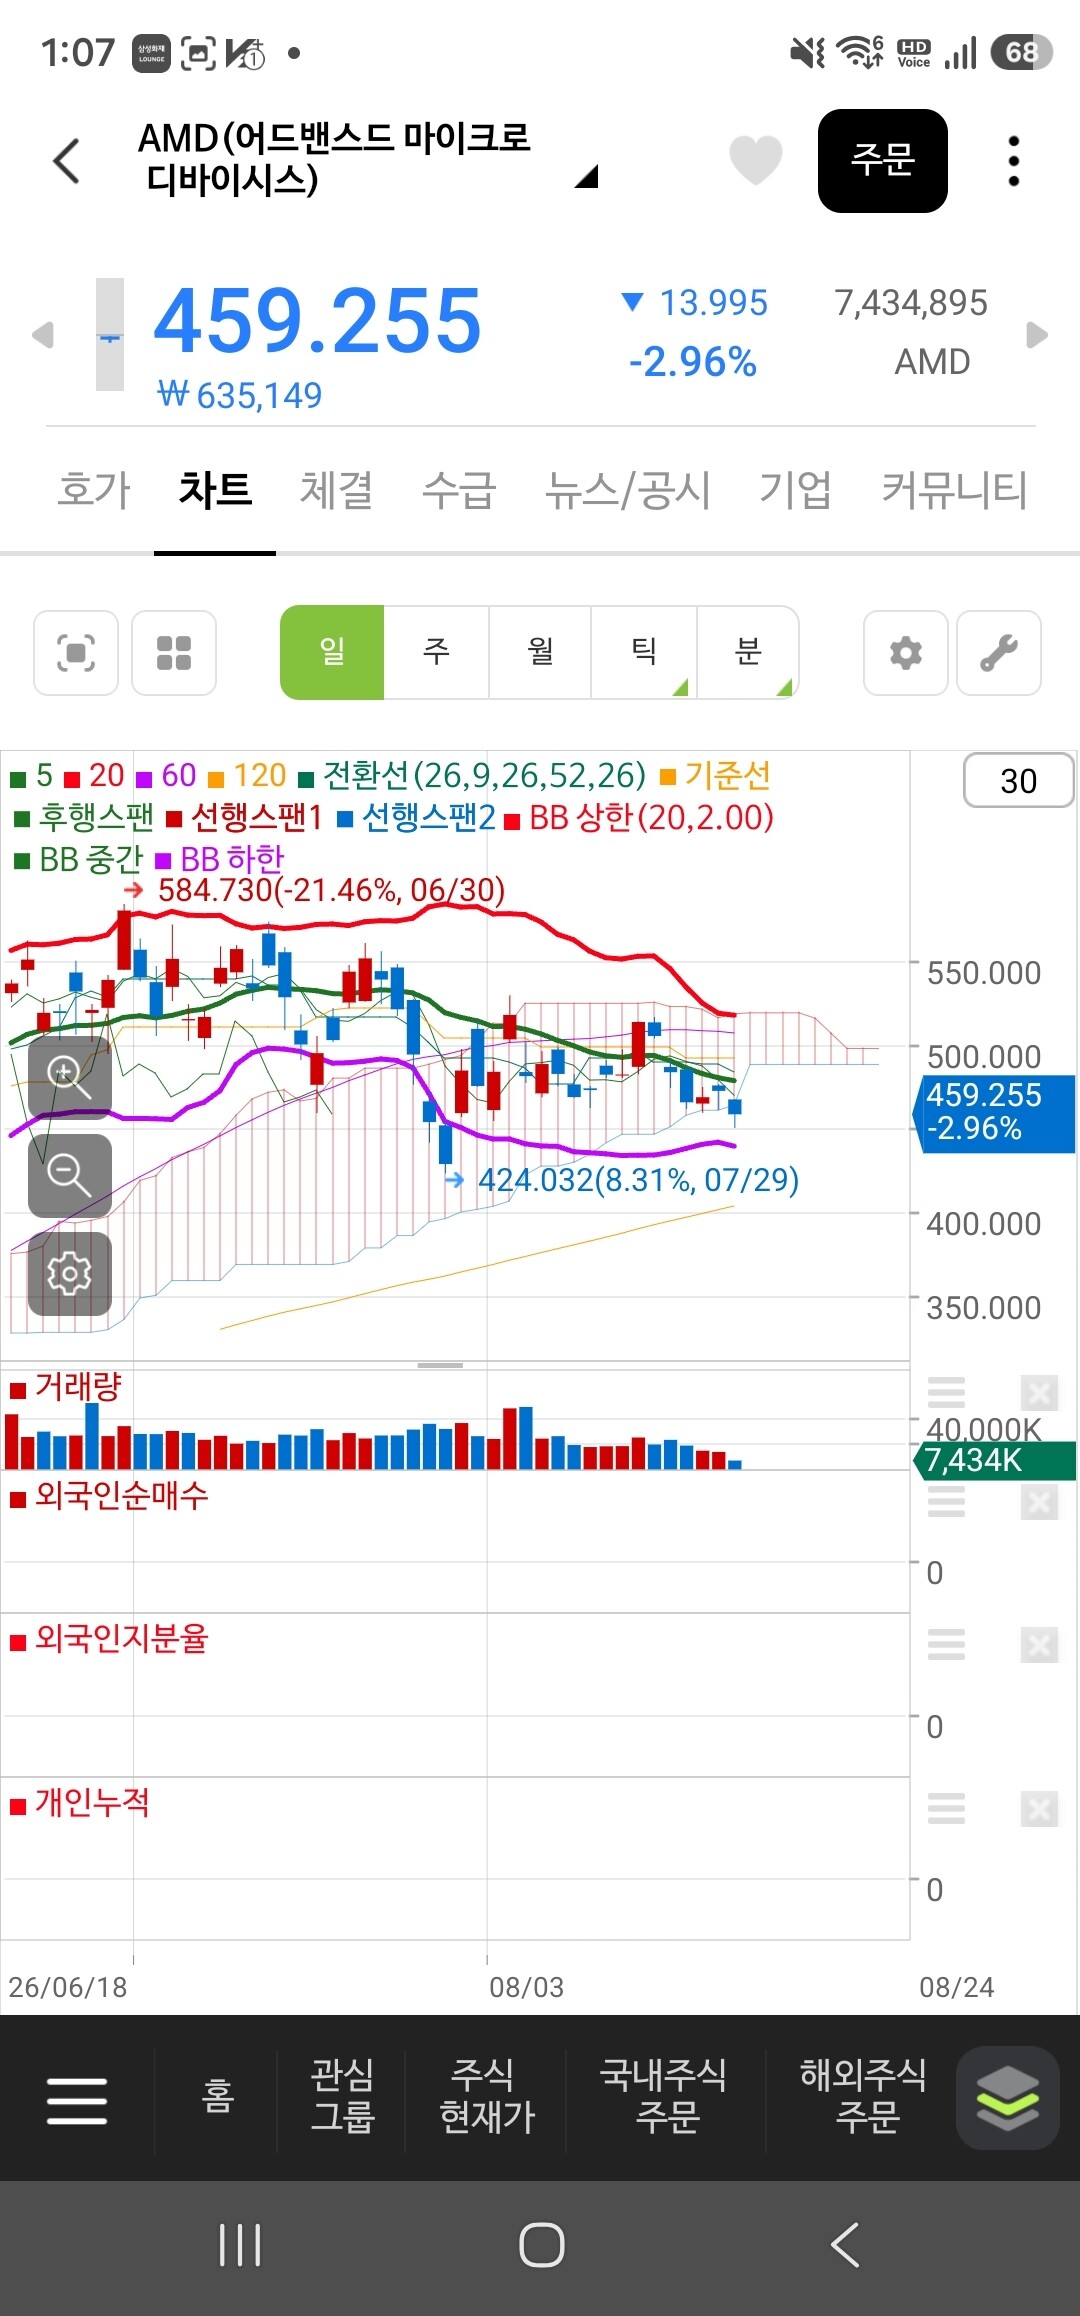Tap the fullscreen chart icon

click(76, 653)
